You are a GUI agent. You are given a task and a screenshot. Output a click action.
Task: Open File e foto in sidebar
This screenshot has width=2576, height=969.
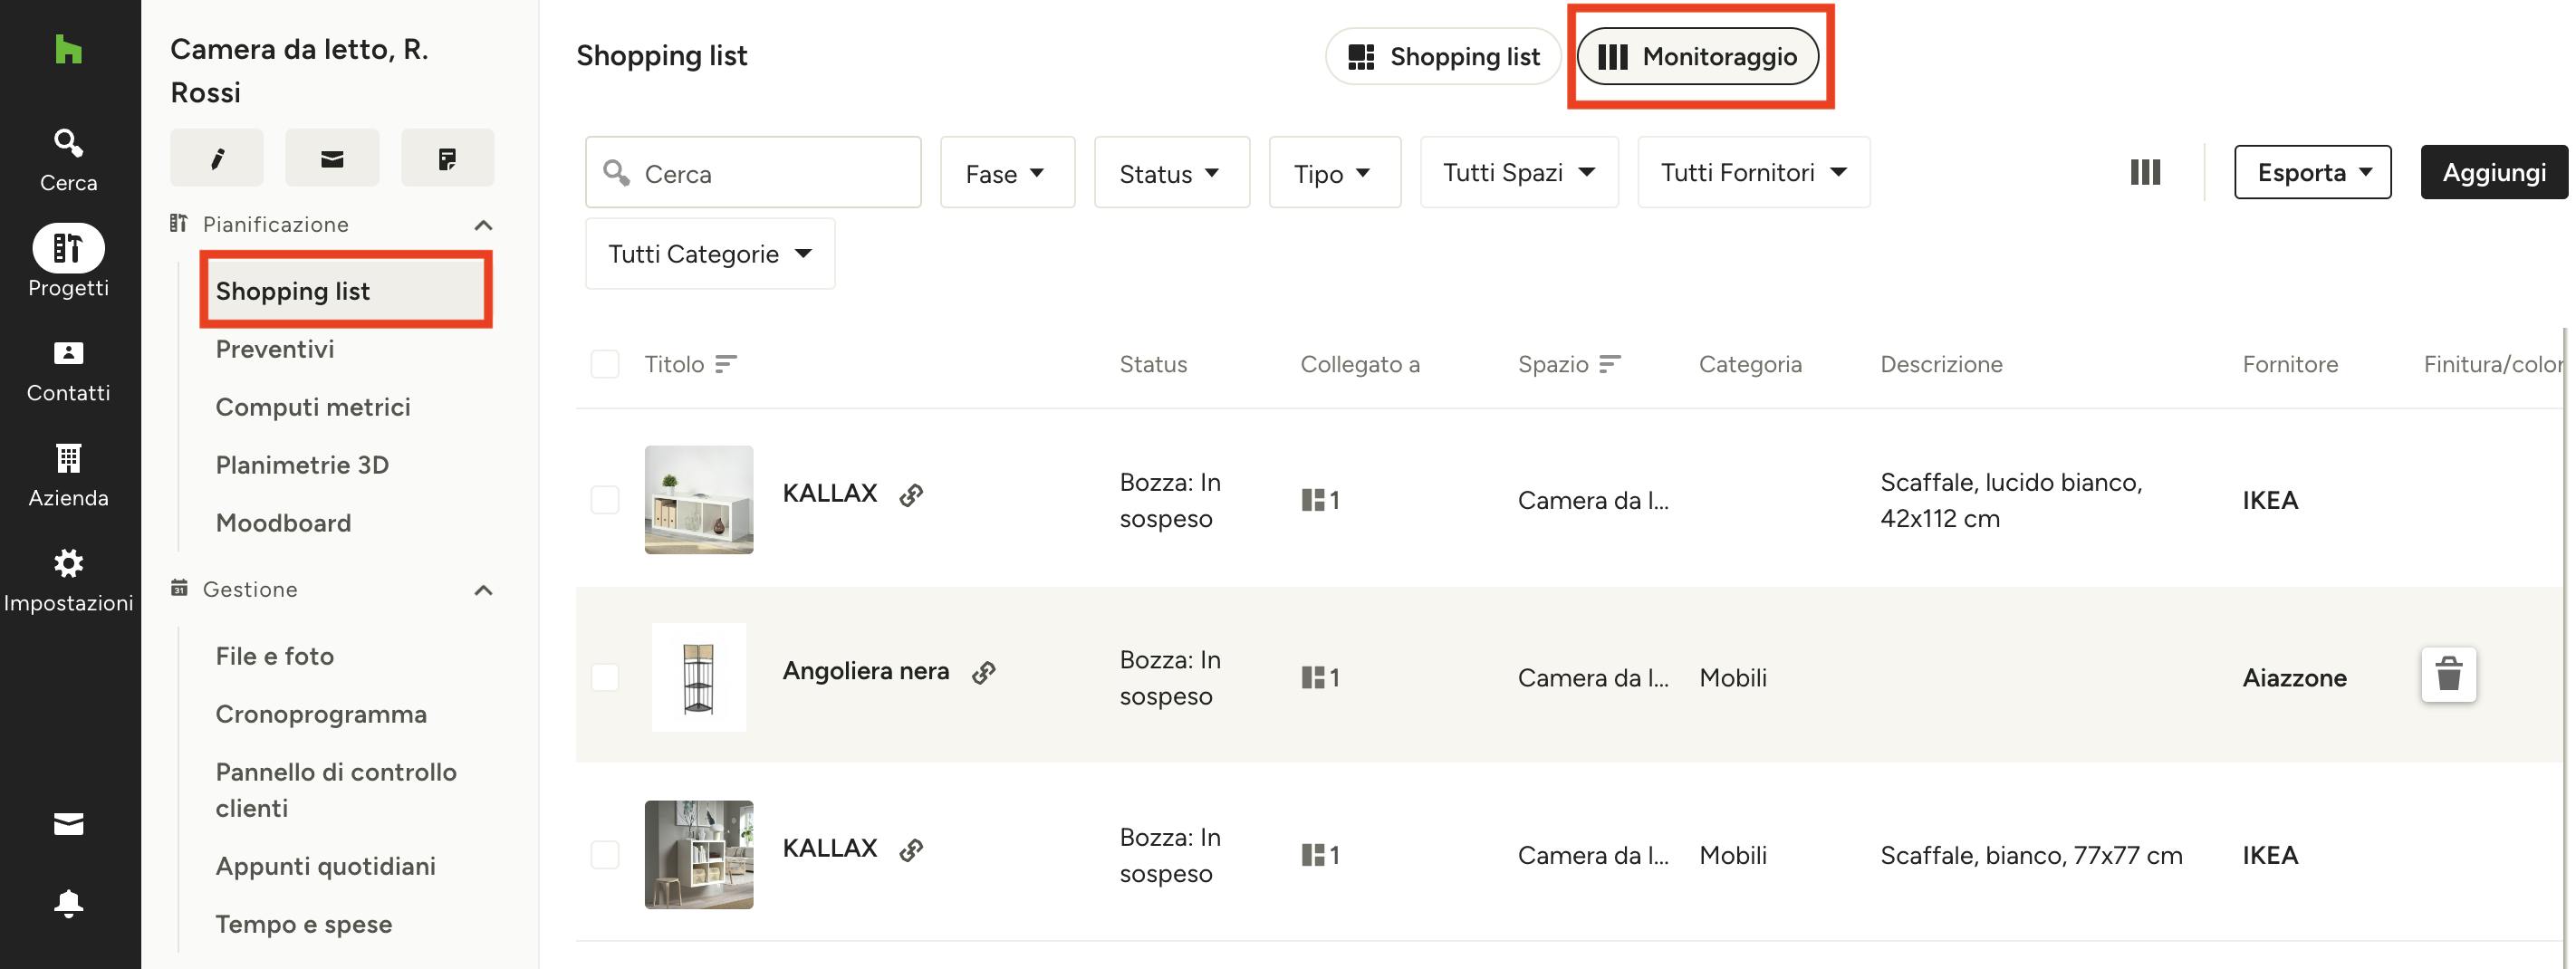tap(275, 656)
